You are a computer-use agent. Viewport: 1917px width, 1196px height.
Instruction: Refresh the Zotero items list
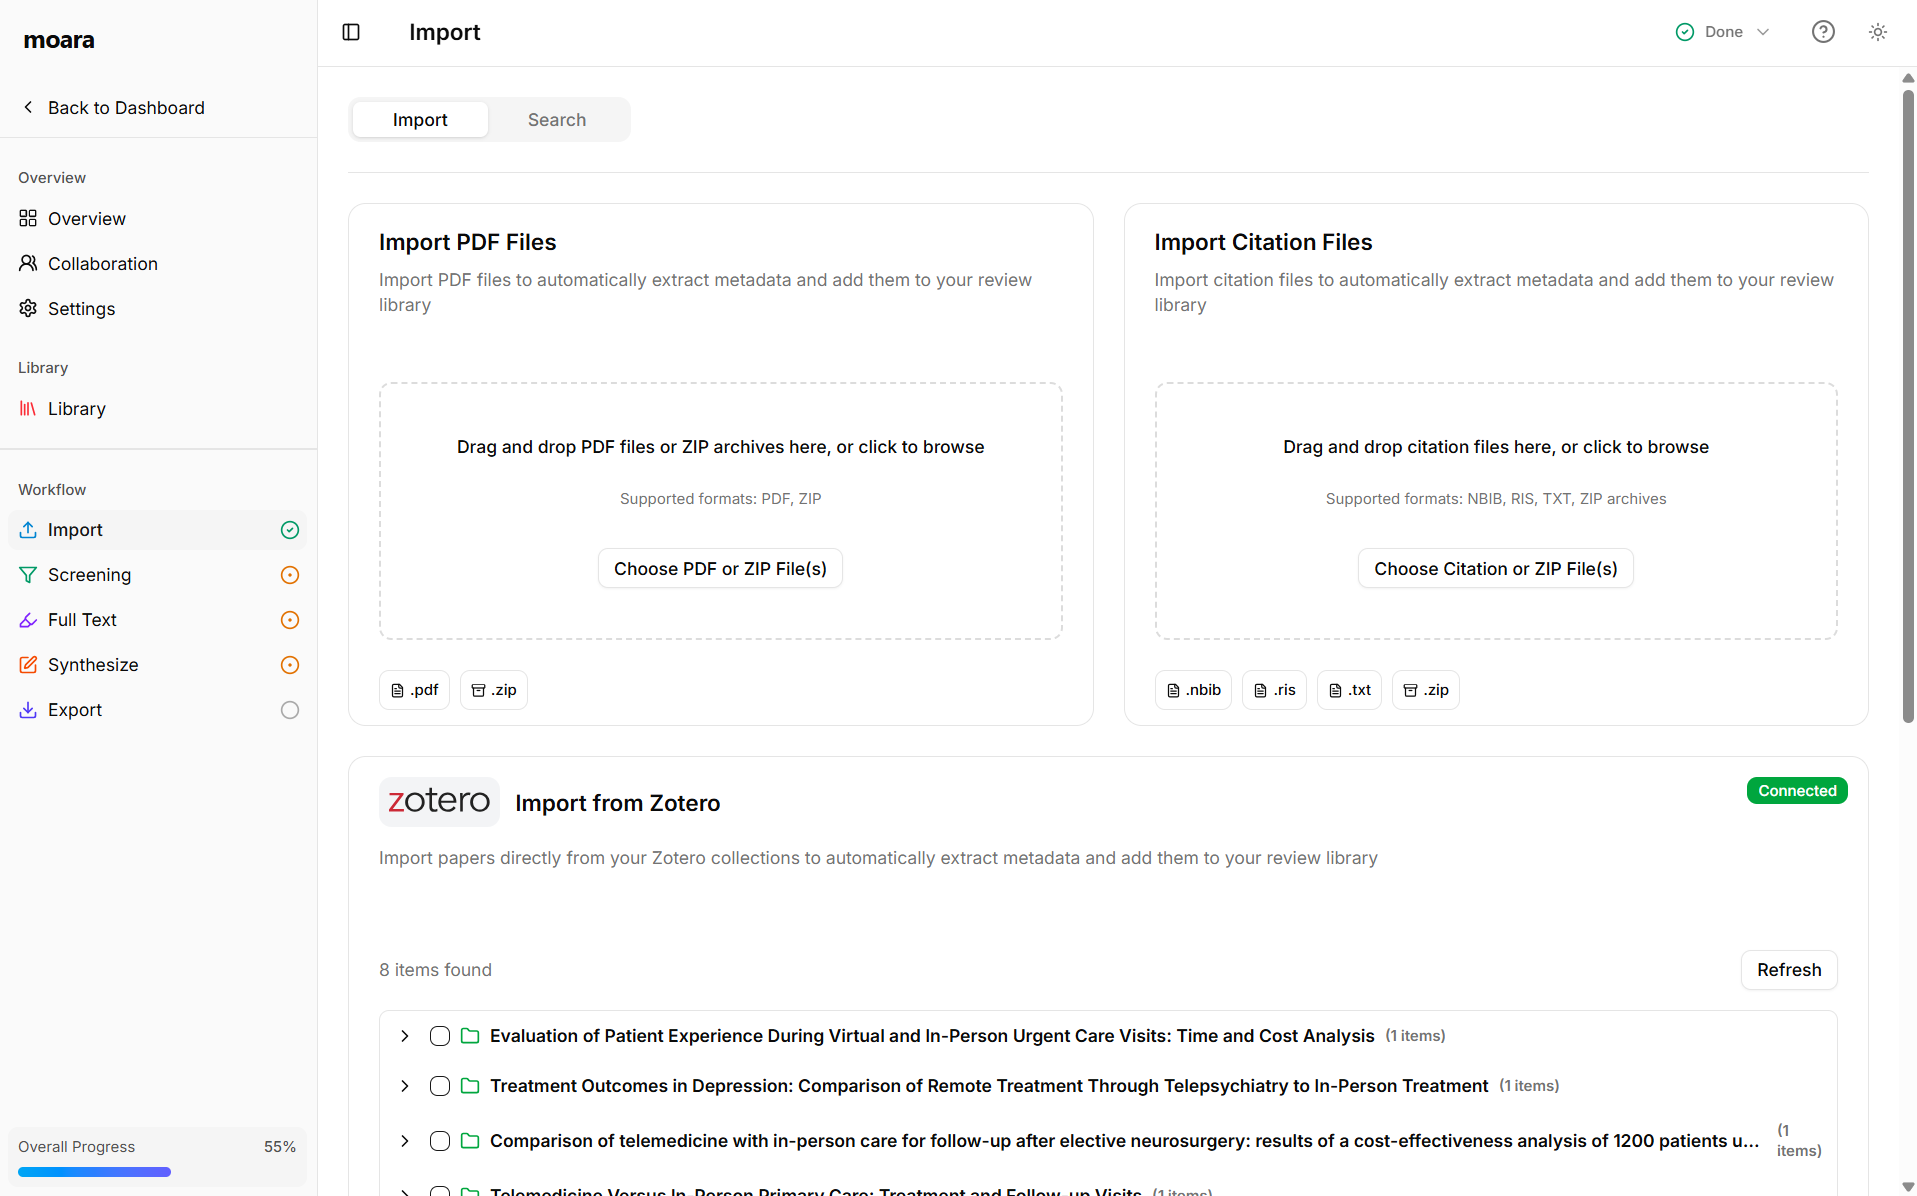1788,969
